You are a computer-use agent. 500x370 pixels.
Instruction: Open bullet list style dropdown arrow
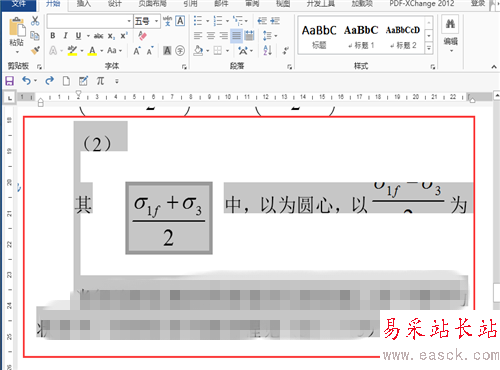pyautogui.click(x=207, y=21)
